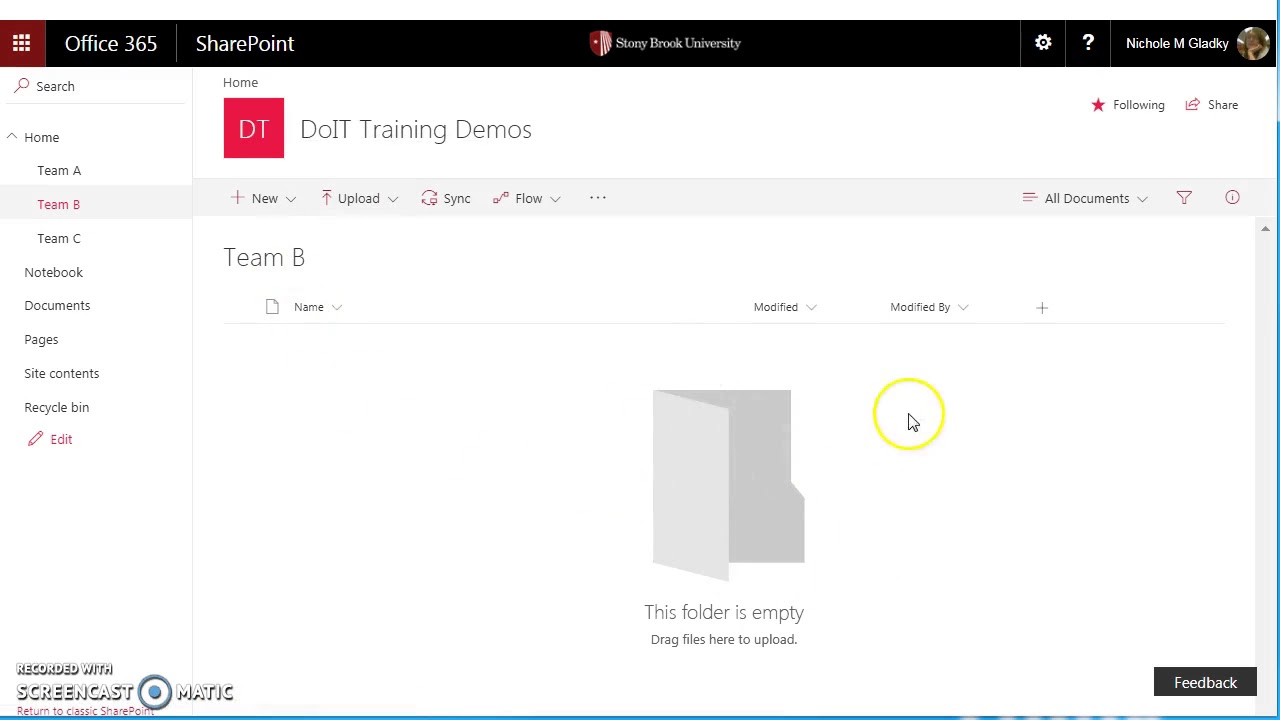Click Nichole M Gladky's profile picture
The image size is (1280, 720).
click(1253, 43)
